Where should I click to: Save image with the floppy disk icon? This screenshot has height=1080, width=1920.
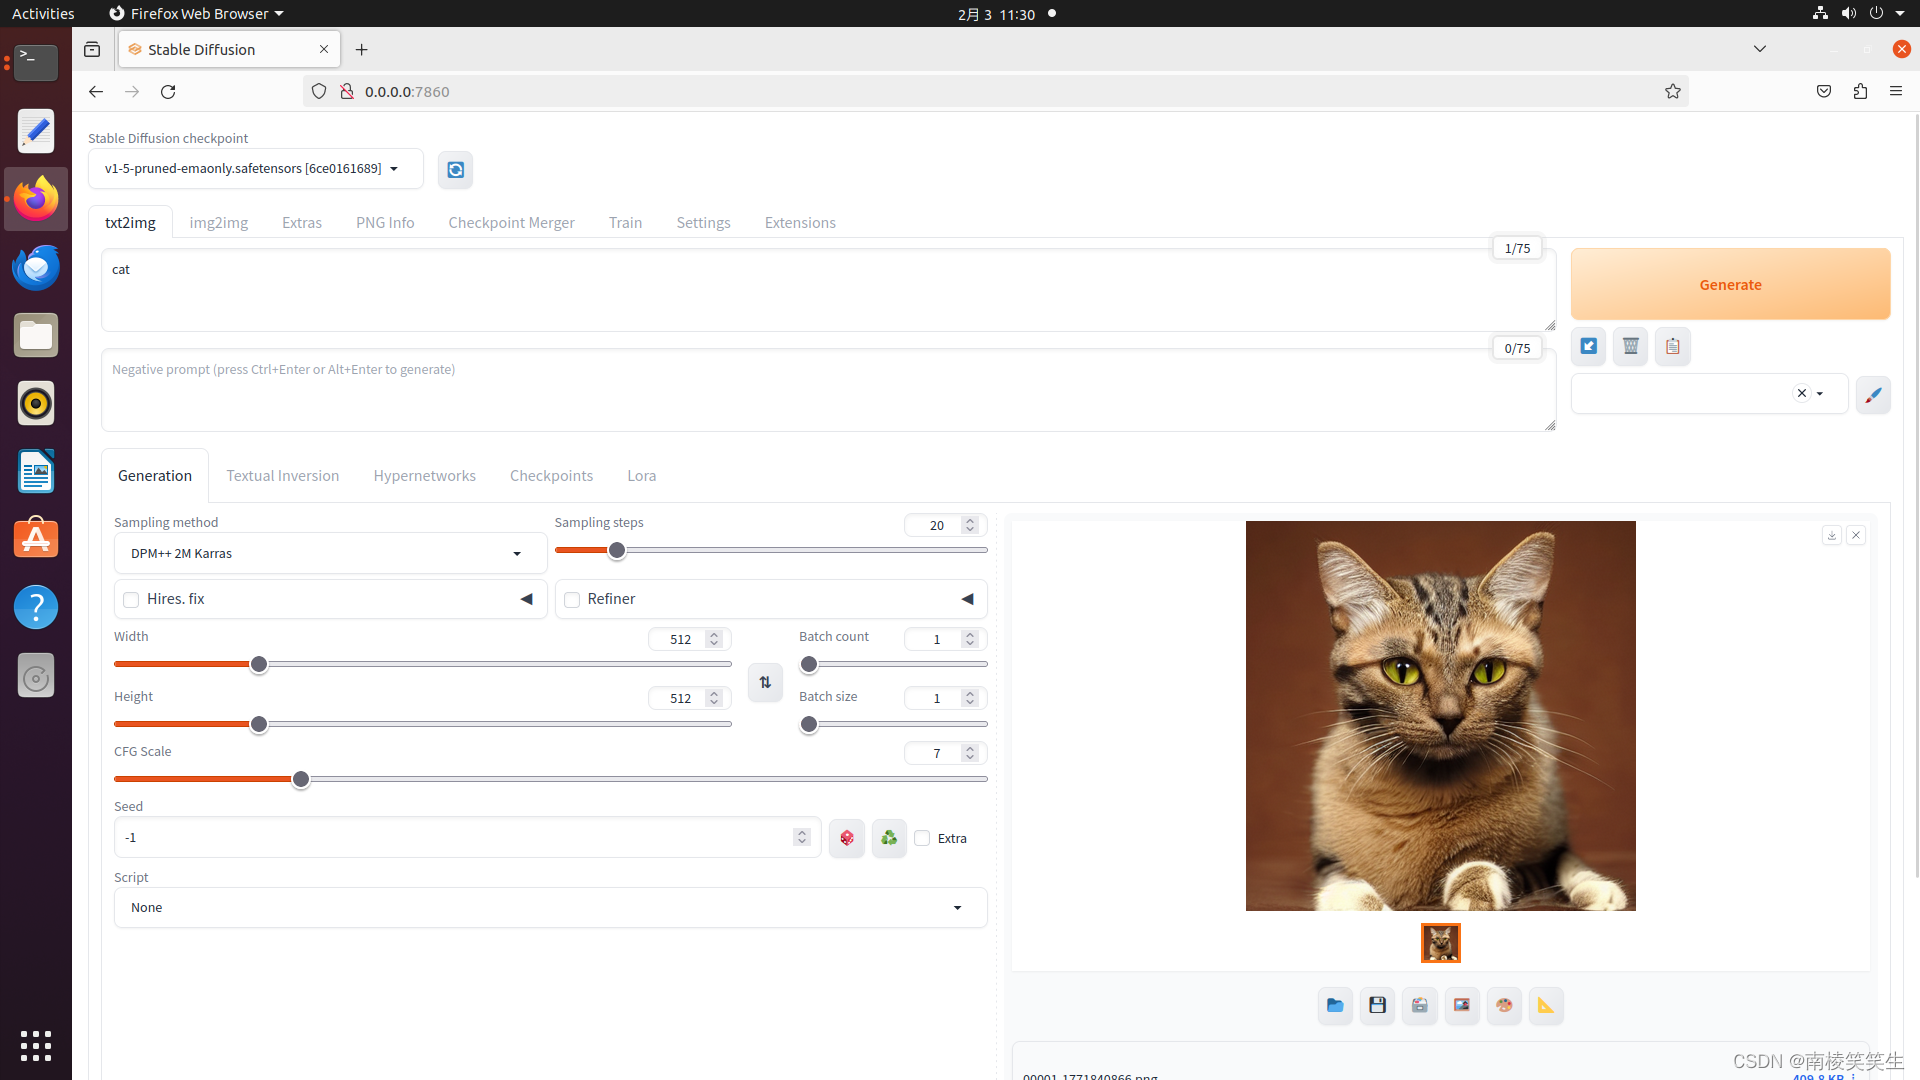pyautogui.click(x=1377, y=1006)
